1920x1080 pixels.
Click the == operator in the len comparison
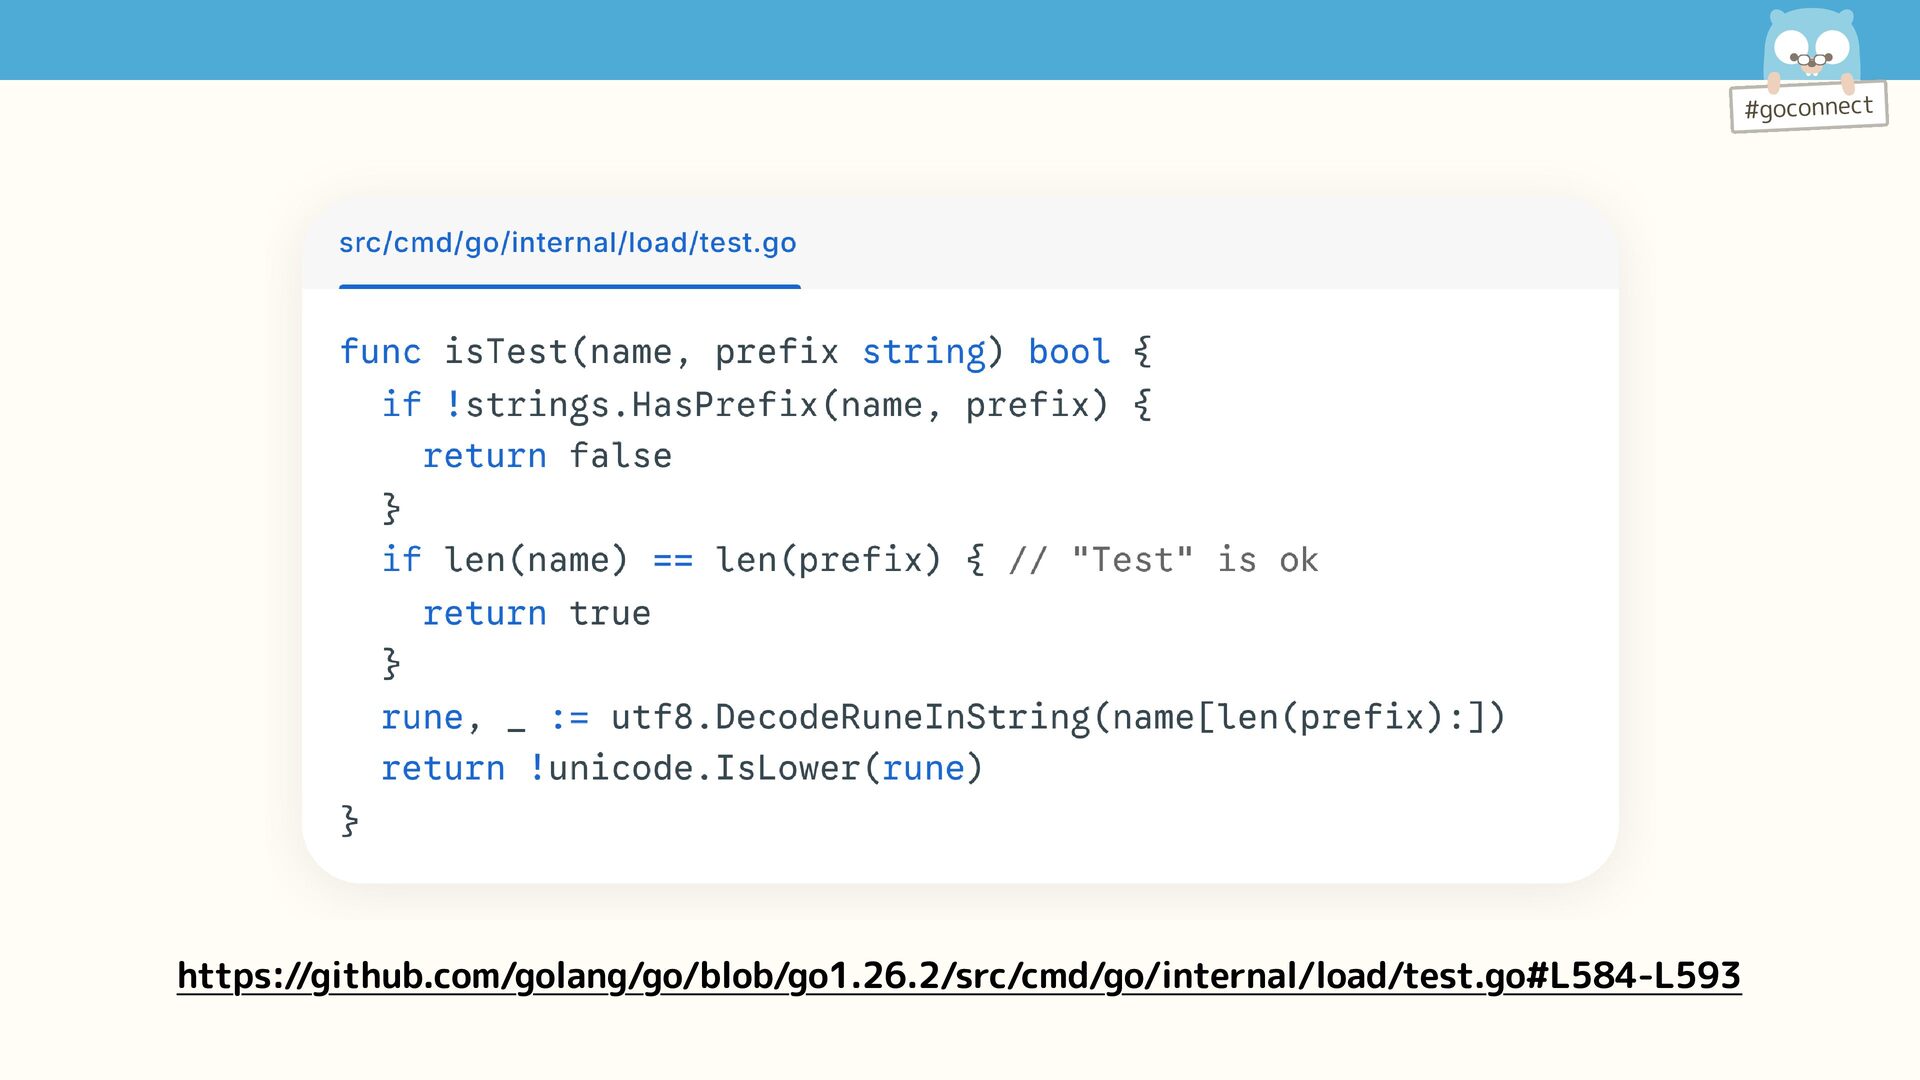(x=672, y=560)
